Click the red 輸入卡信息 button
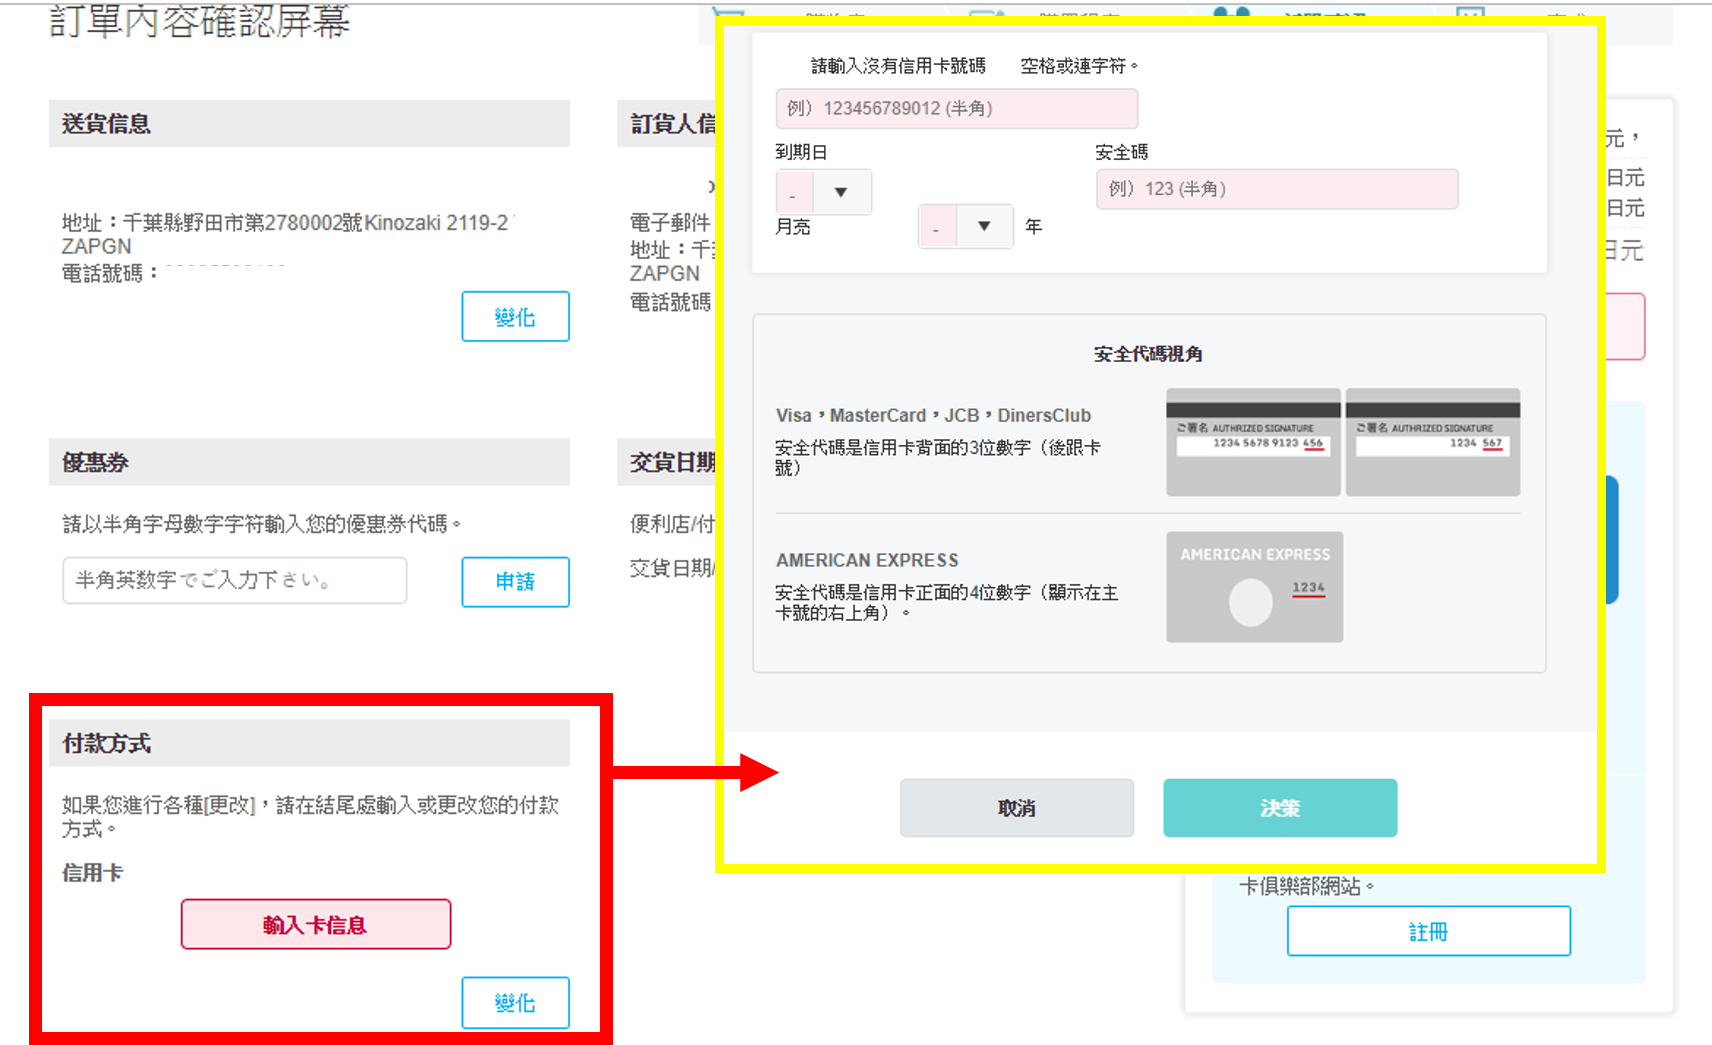This screenshot has width=1712, height=1045. click(x=315, y=925)
